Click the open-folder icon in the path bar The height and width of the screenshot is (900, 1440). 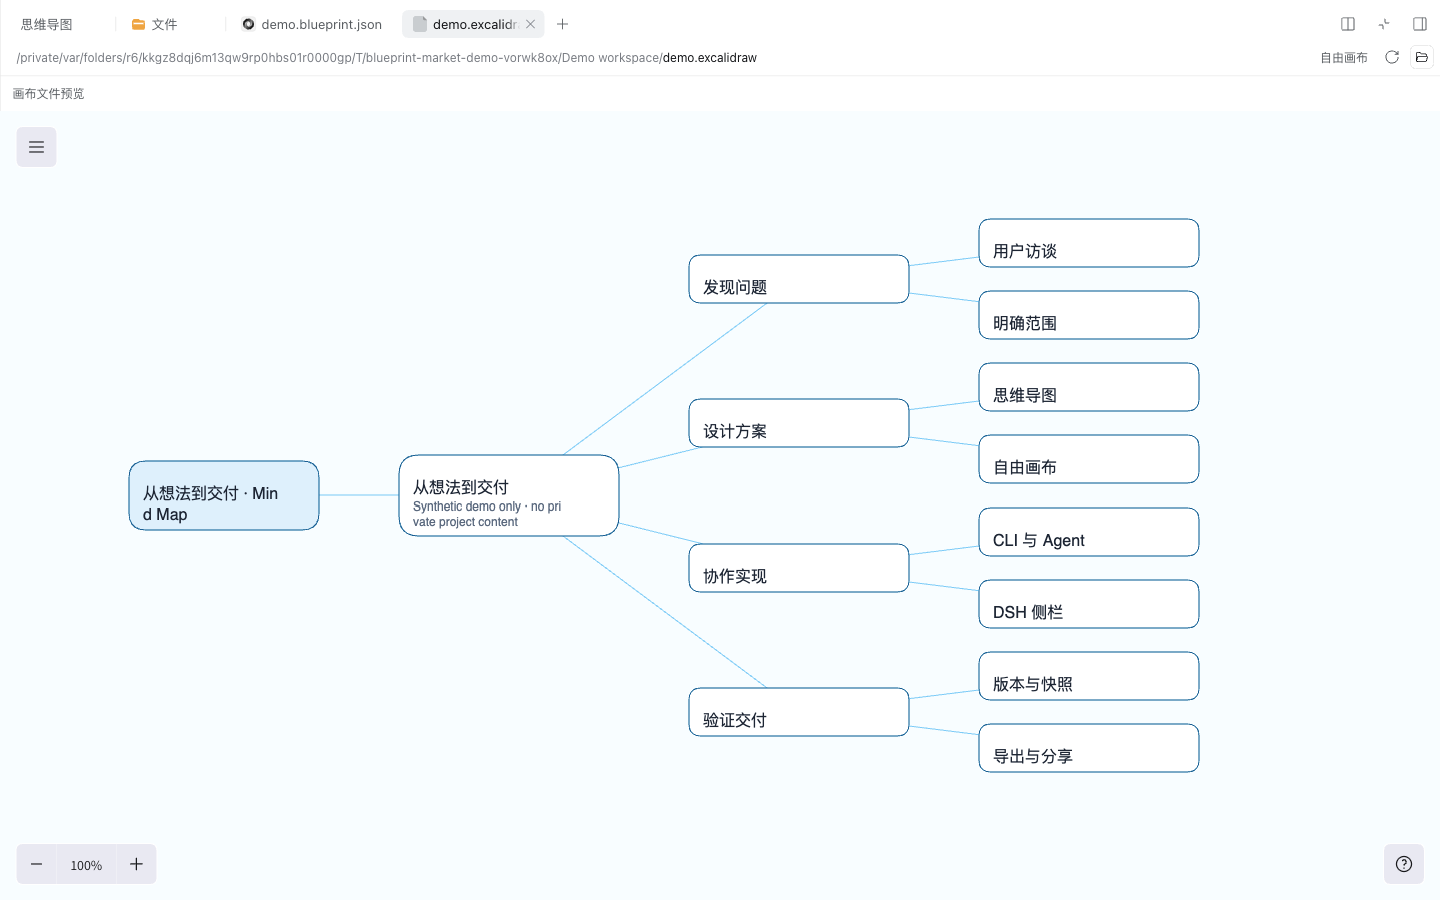pos(1422,57)
